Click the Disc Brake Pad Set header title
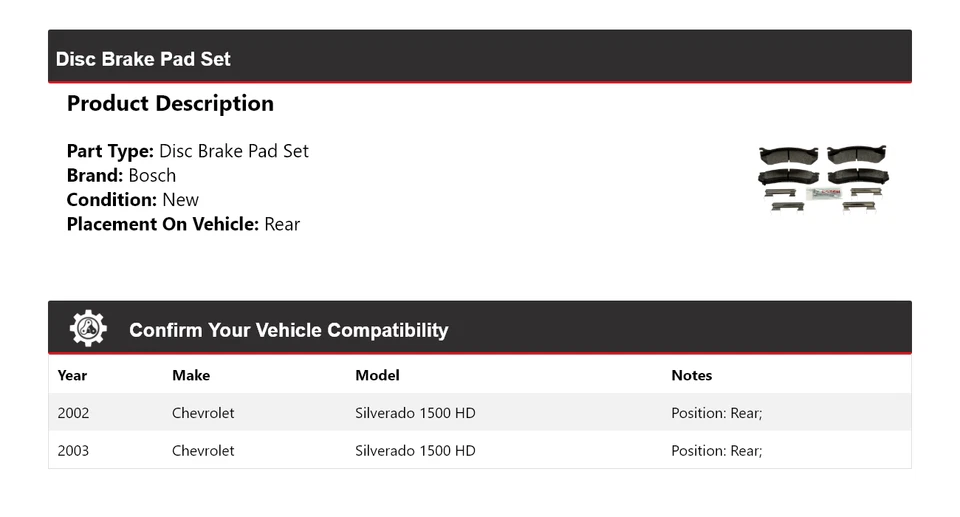960x517 pixels. click(x=143, y=59)
